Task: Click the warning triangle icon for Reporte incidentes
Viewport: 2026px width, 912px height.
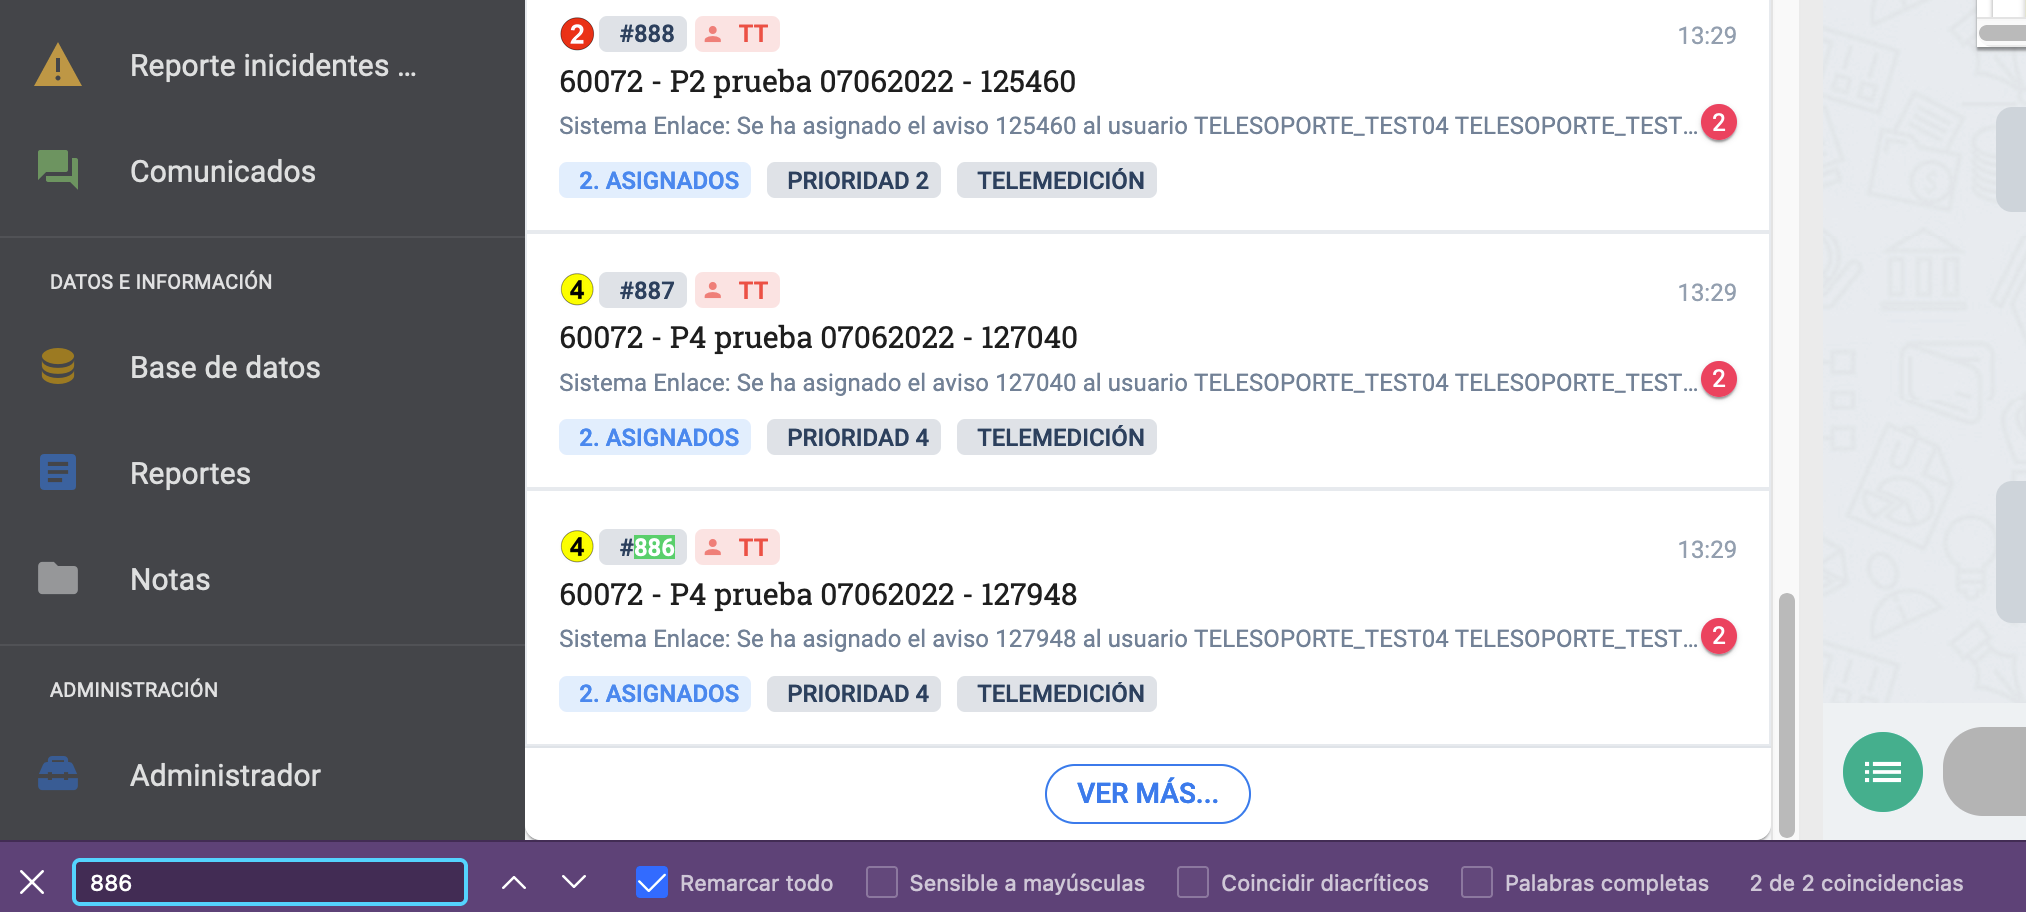Action: tap(57, 66)
